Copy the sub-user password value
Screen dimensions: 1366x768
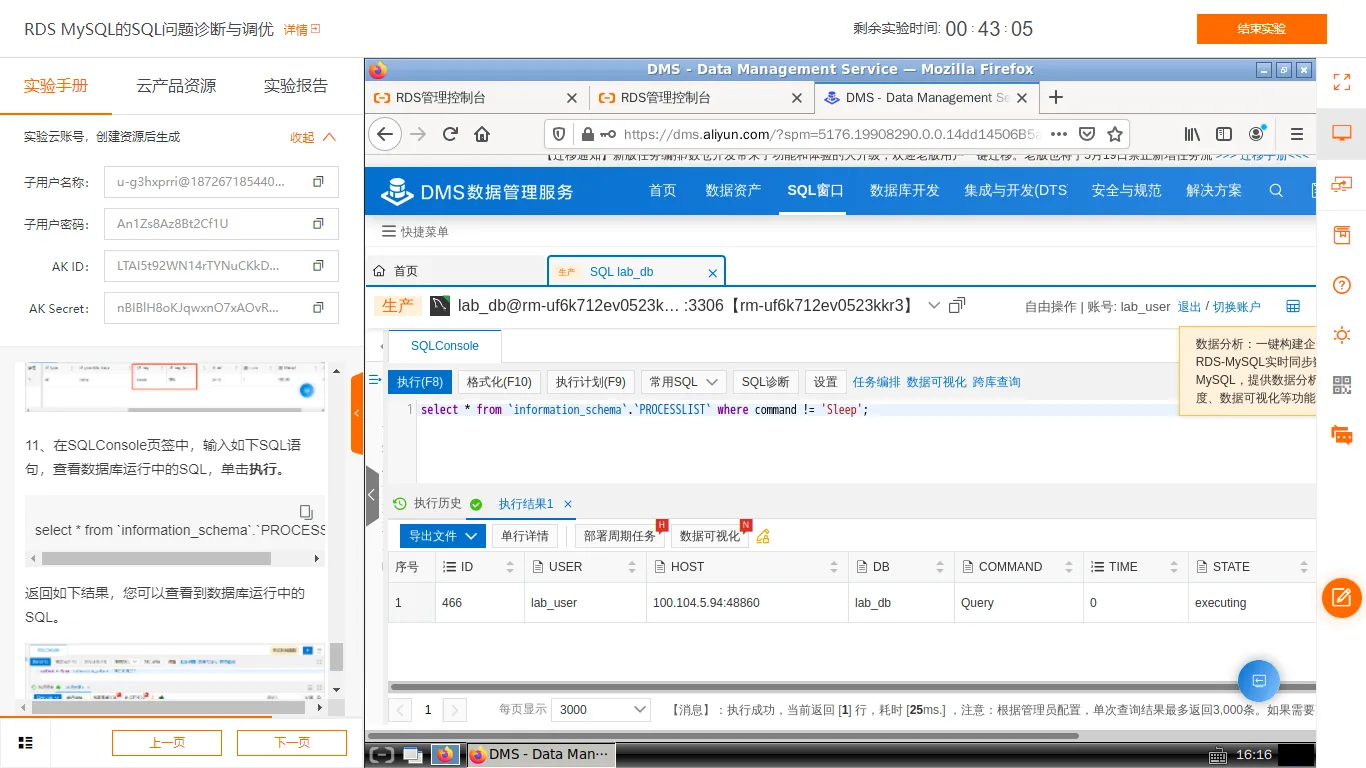click(318, 224)
